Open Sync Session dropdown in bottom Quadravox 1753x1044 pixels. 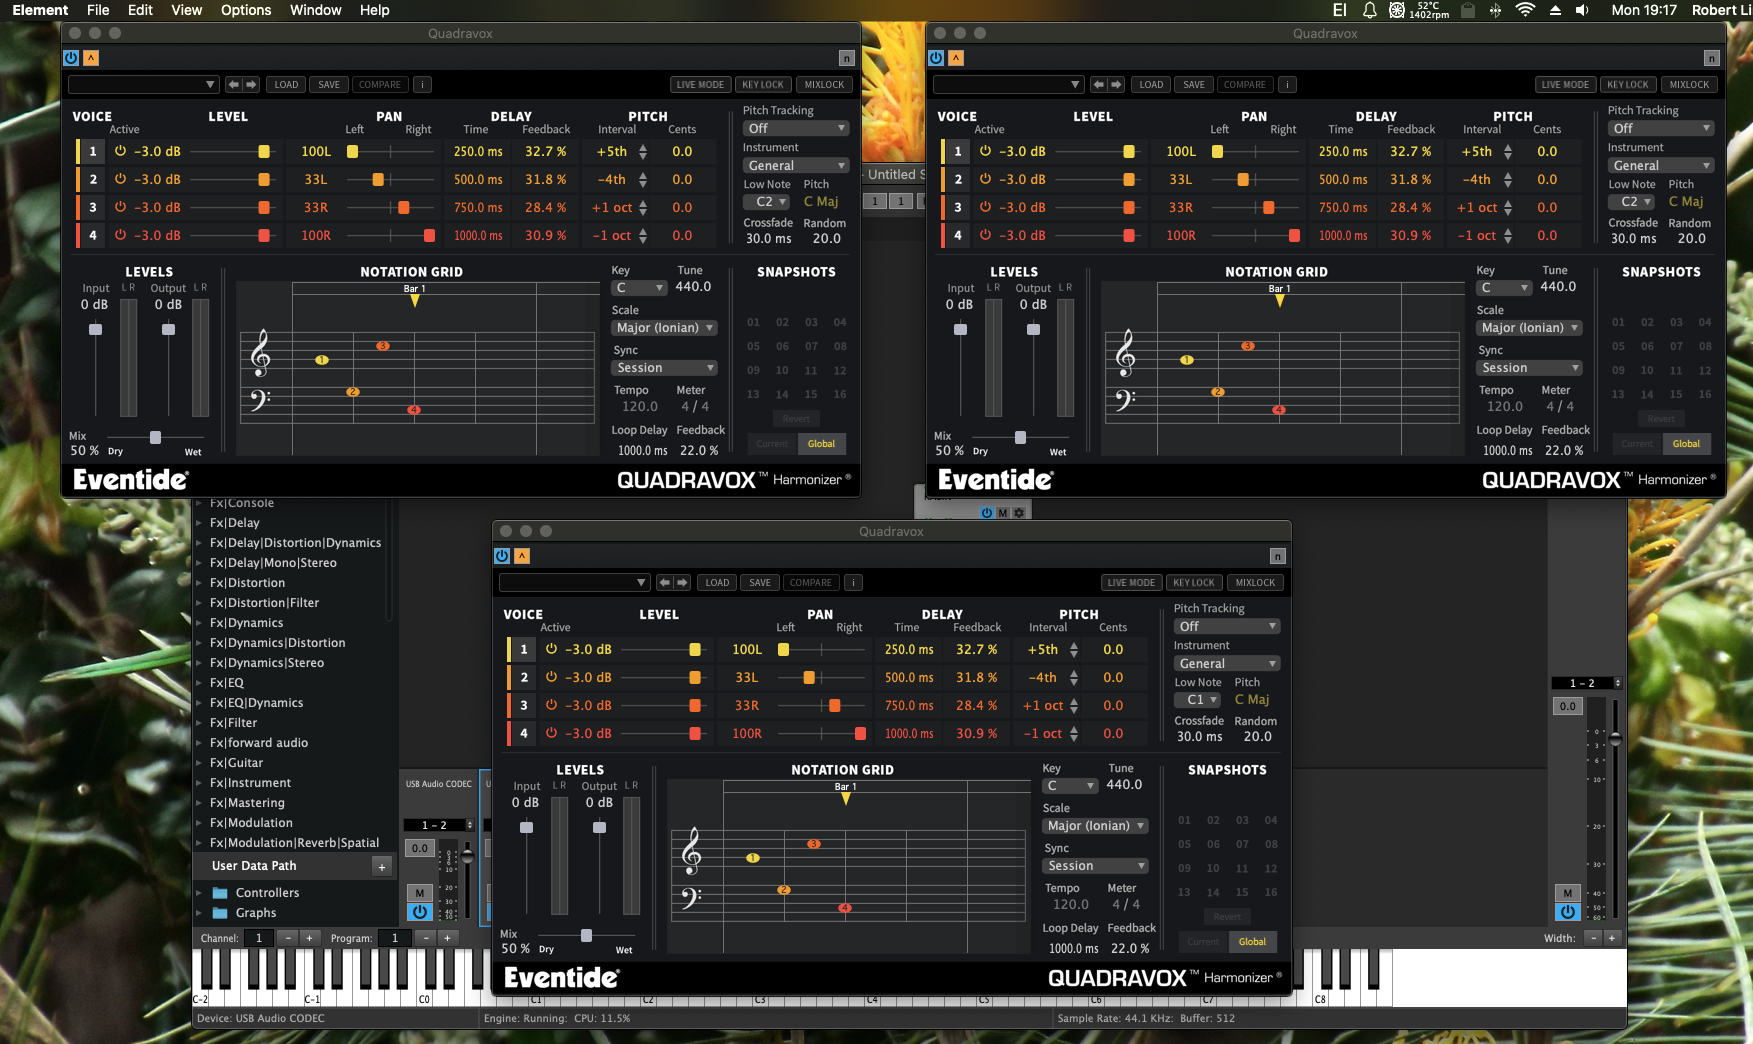tap(1096, 866)
